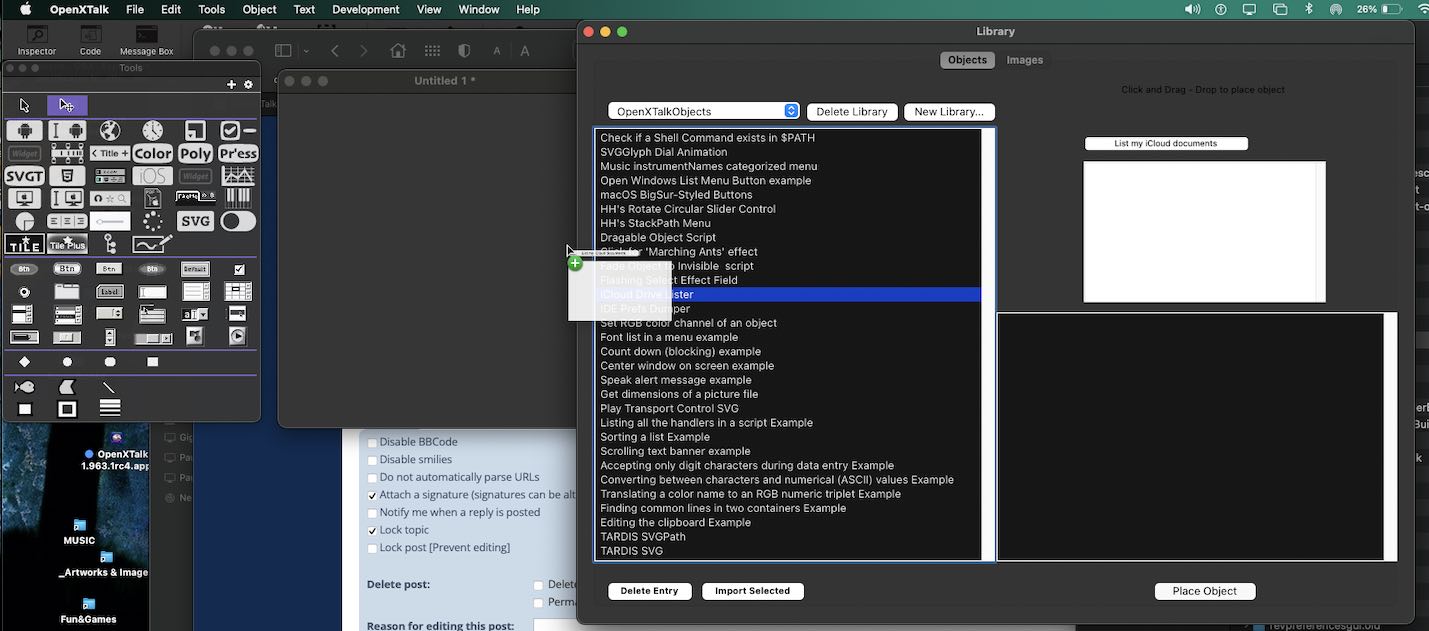Pick the Tile Plus widget
Viewport: 1429px width, 631px height.
(67, 244)
